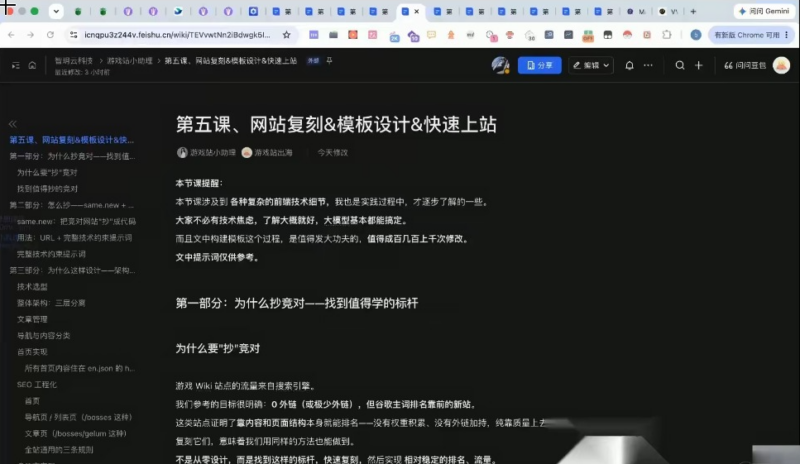
Task: Click the document title 第五课、网站复刻&模板设计&快速上站
Action: click(336, 125)
